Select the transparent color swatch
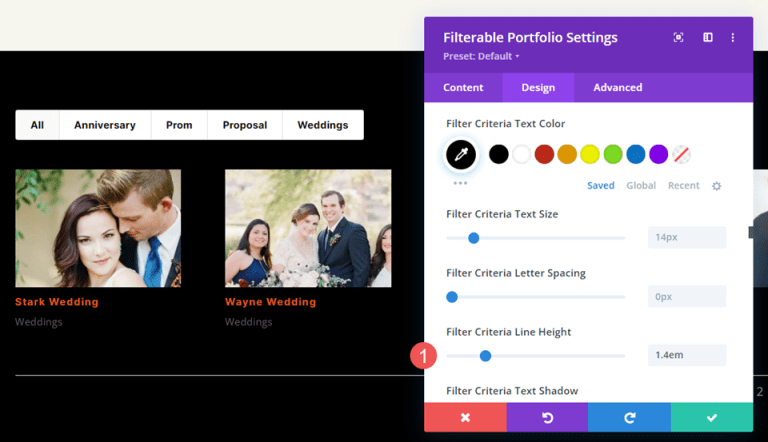The height and width of the screenshot is (442, 768). pos(682,154)
